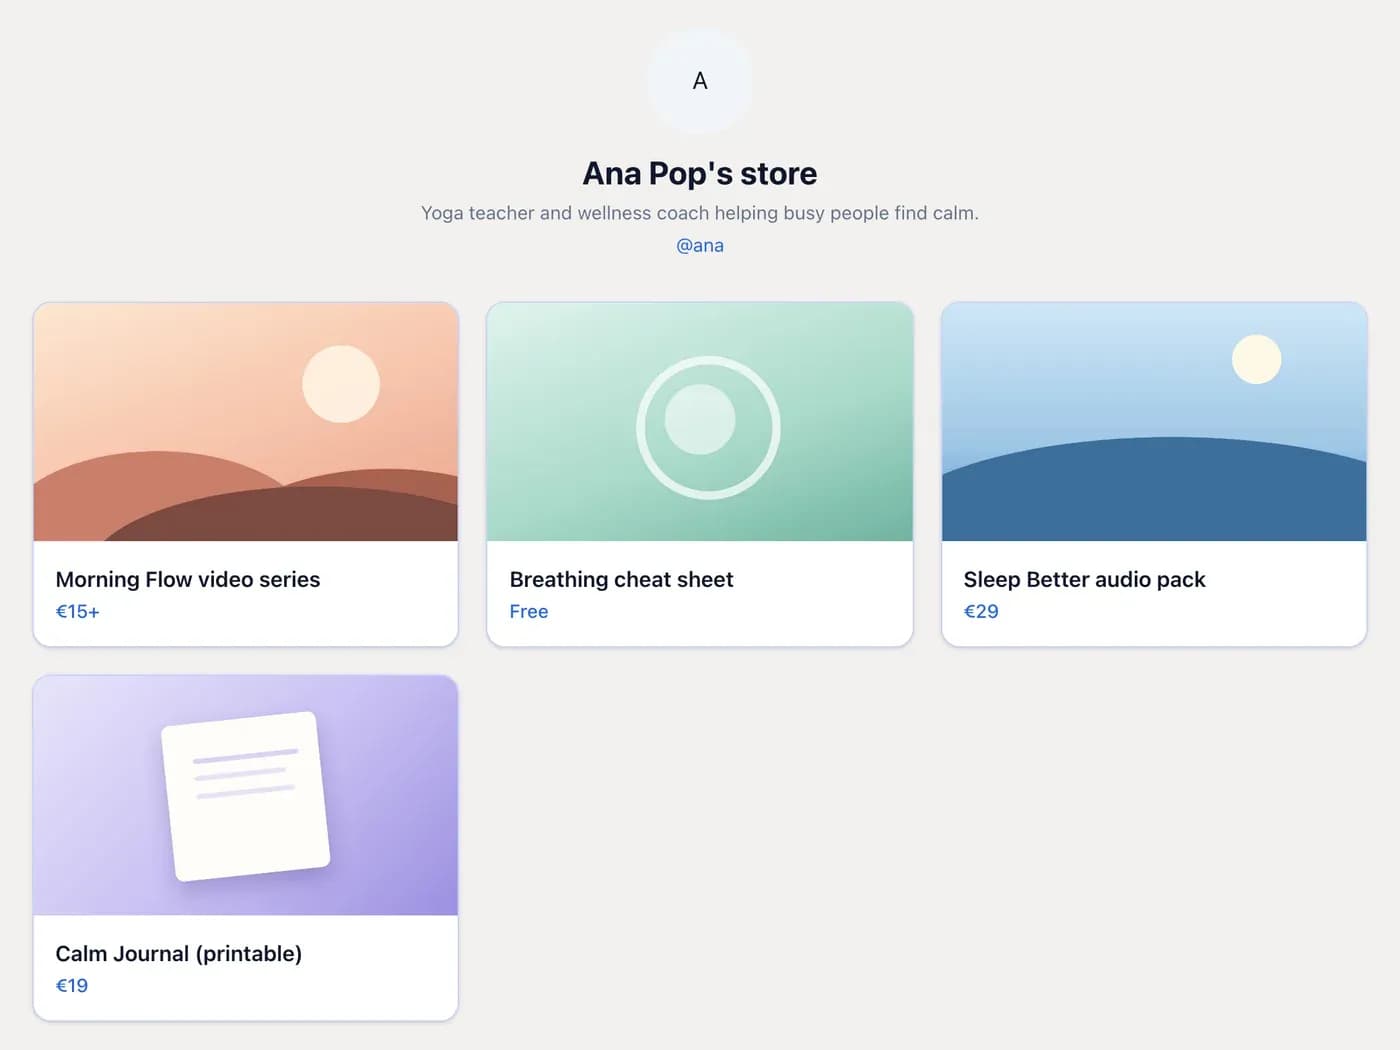Open the Sleep Better audio pack thumbnail
The width and height of the screenshot is (1400, 1050).
[x=1154, y=422]
